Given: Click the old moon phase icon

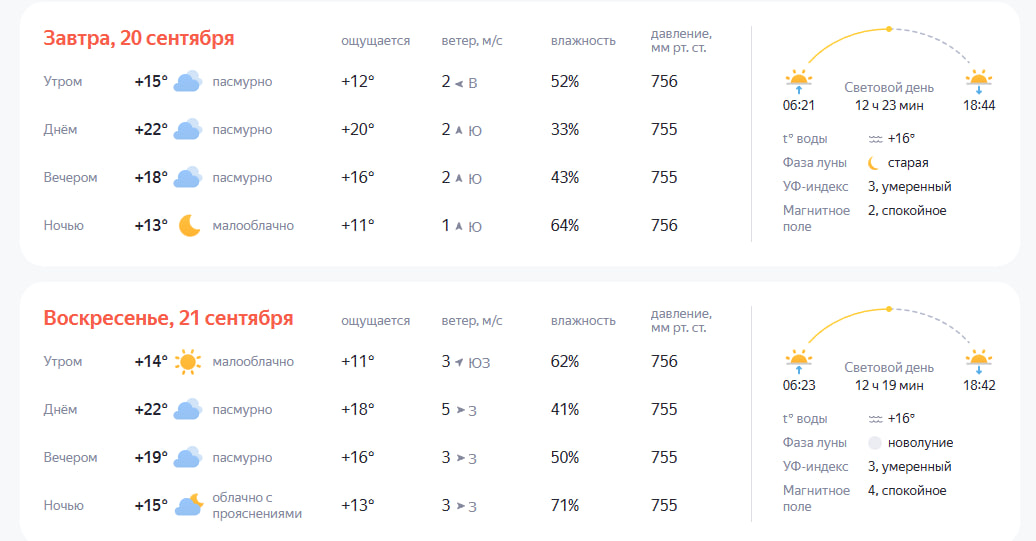Looking at the screenshot, I should click(x=875, y=163).
